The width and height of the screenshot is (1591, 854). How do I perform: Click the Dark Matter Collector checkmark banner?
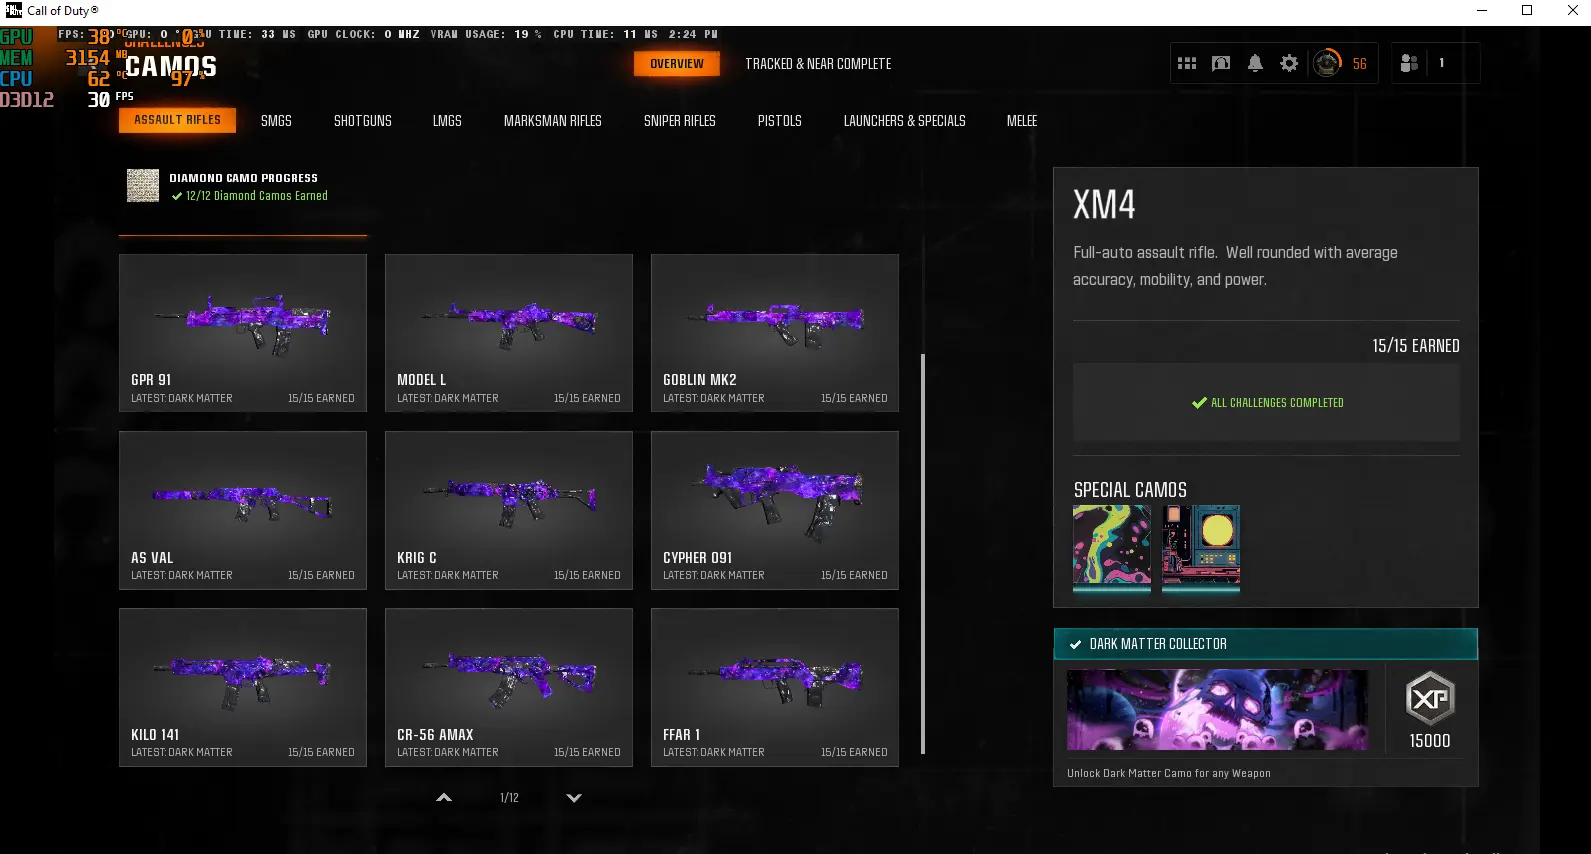(1265, 644)
